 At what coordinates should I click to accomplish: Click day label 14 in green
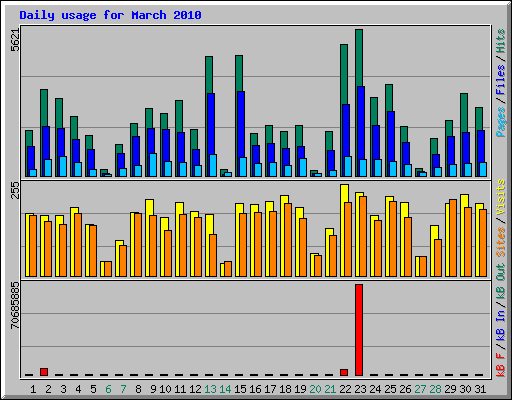[226, 389]
